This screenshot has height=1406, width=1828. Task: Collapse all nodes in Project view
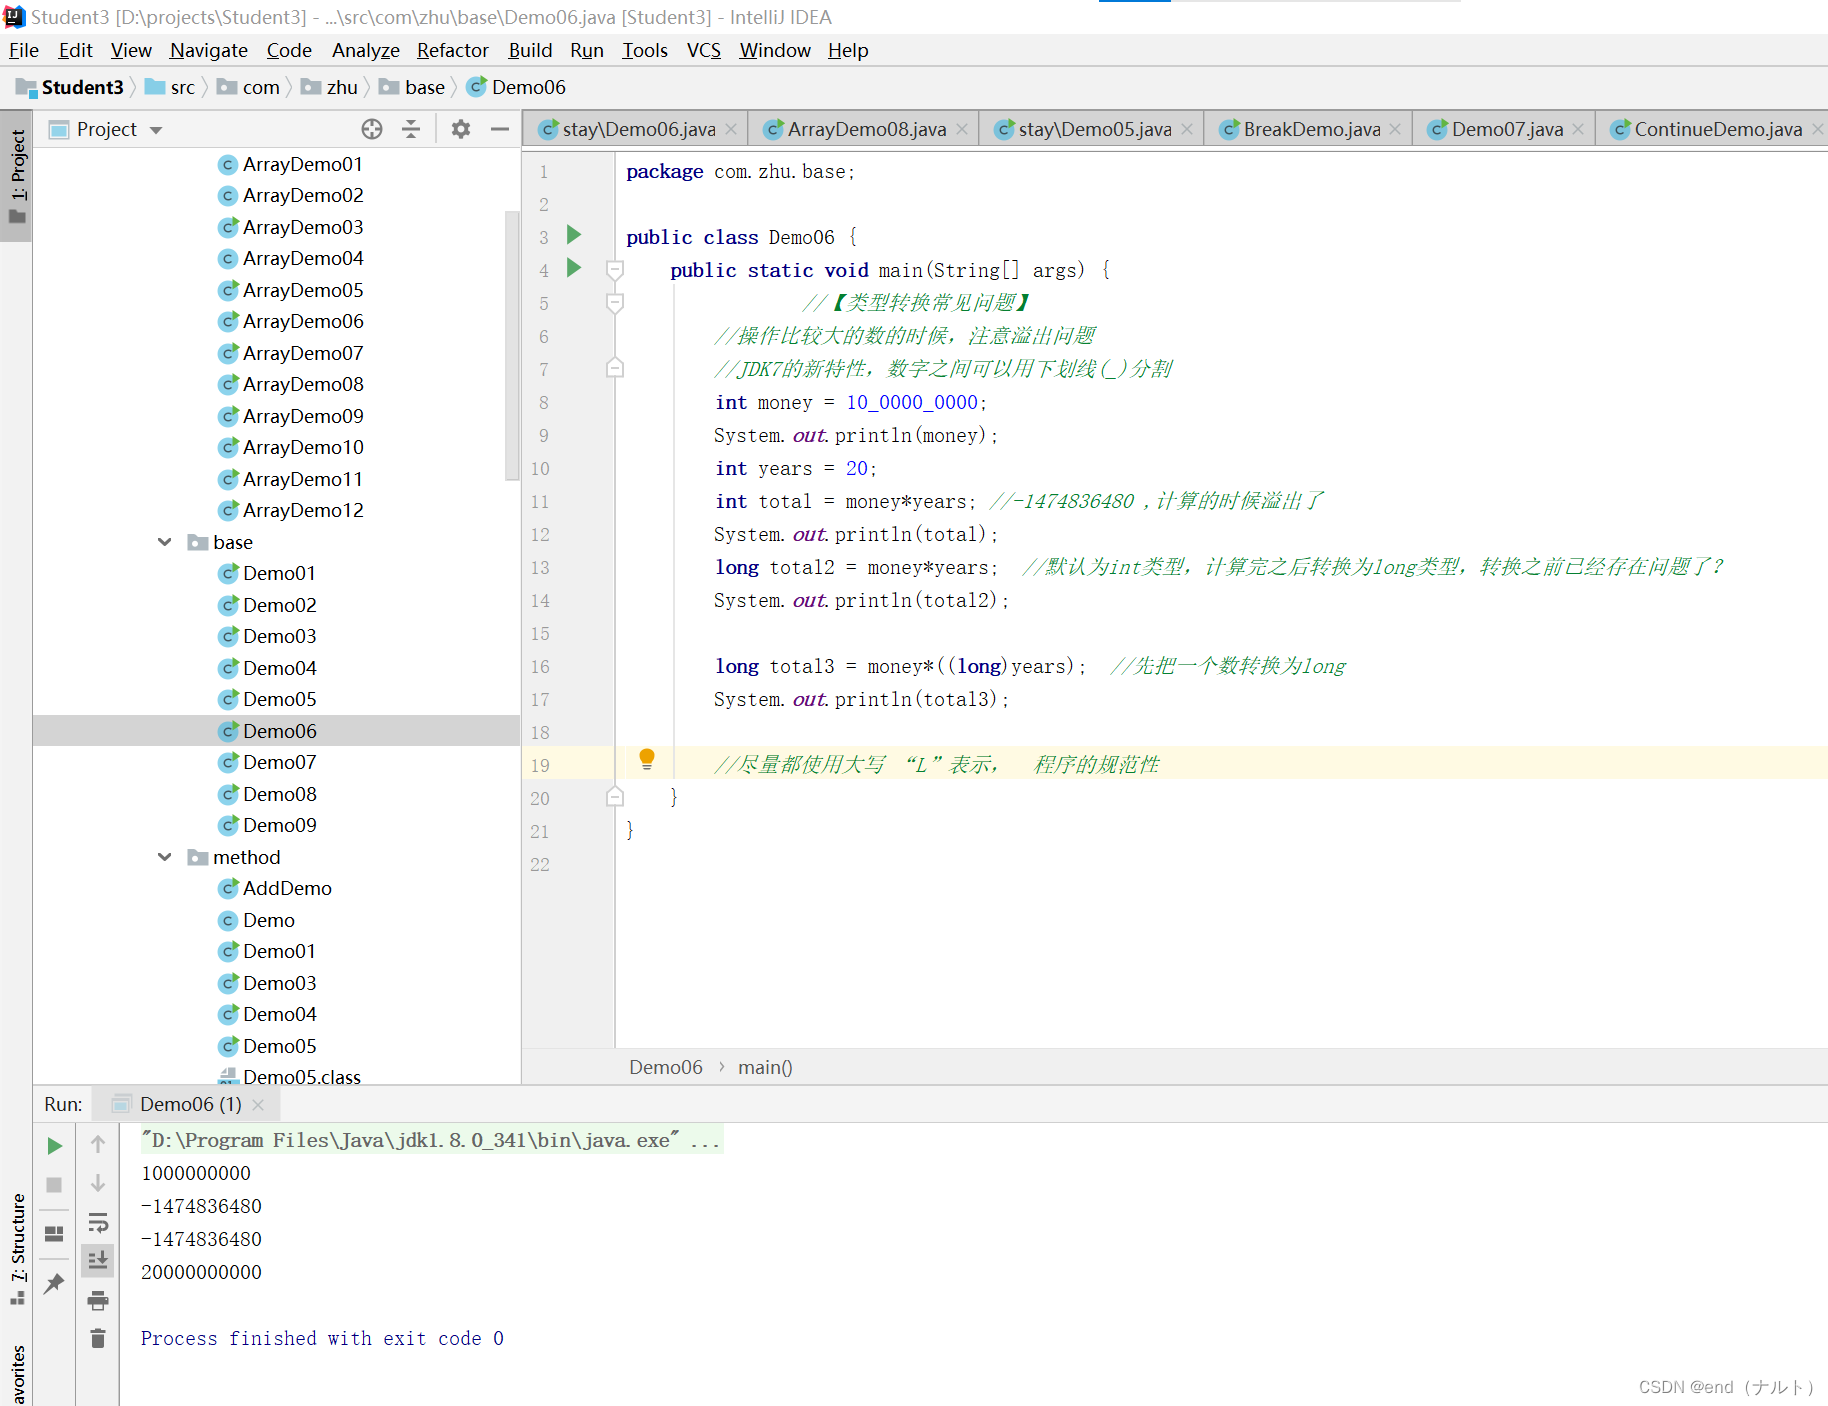click(411, 129)
